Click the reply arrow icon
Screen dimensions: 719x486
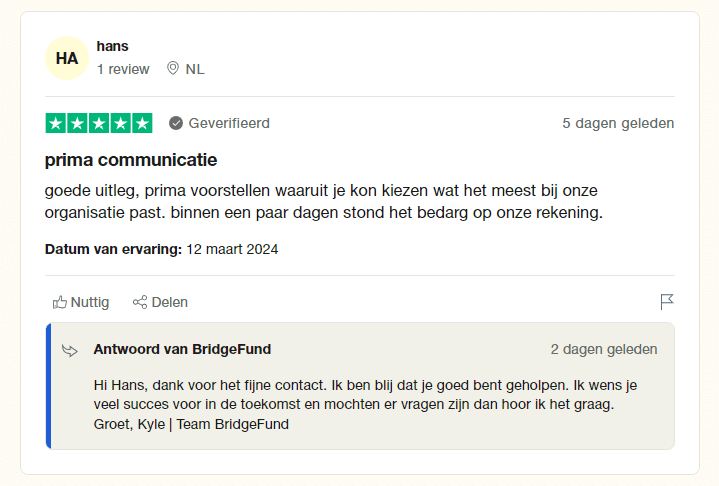(x=70, y=350)
